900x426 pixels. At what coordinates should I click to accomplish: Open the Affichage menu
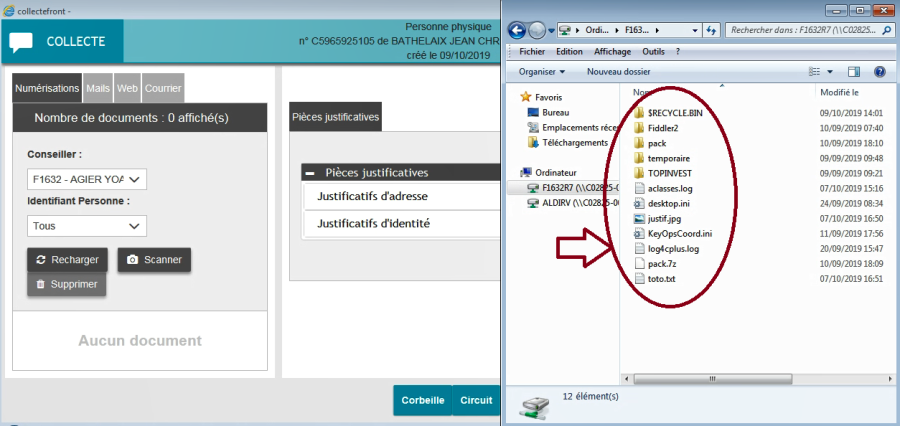(x=612, y=51)
